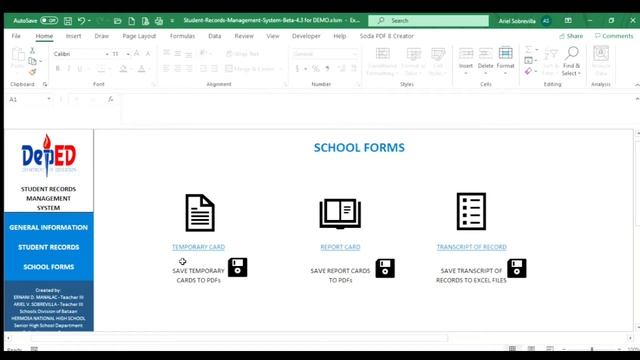Collapse the ribbon with the chevron
The image size is (640, 360).
637,84
